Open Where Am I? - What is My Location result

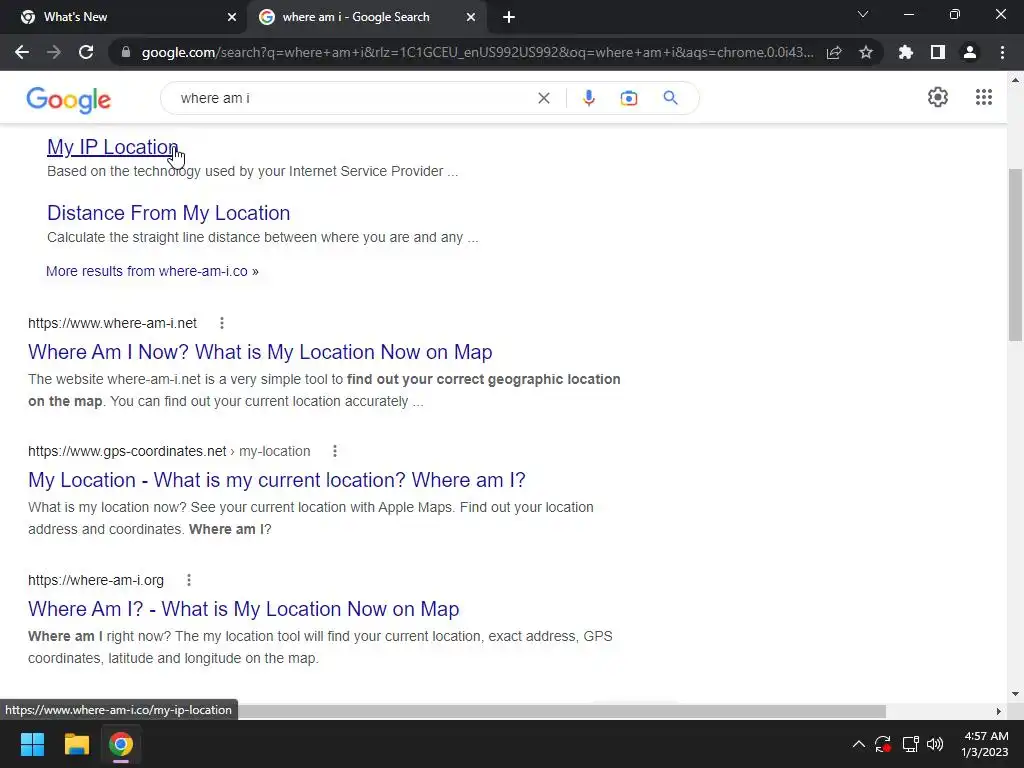244,609
